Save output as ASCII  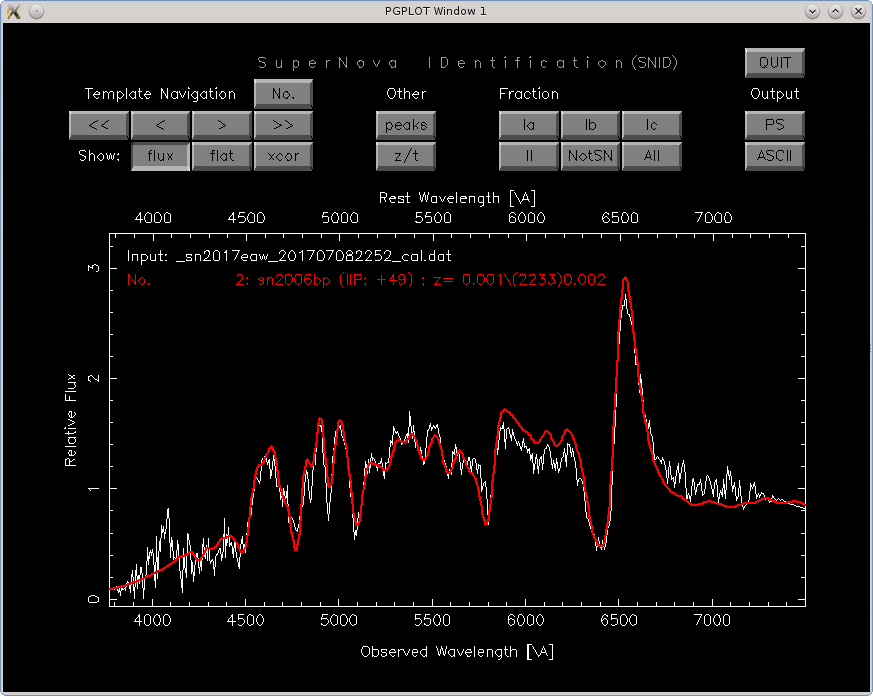click(x=775, y=156)
